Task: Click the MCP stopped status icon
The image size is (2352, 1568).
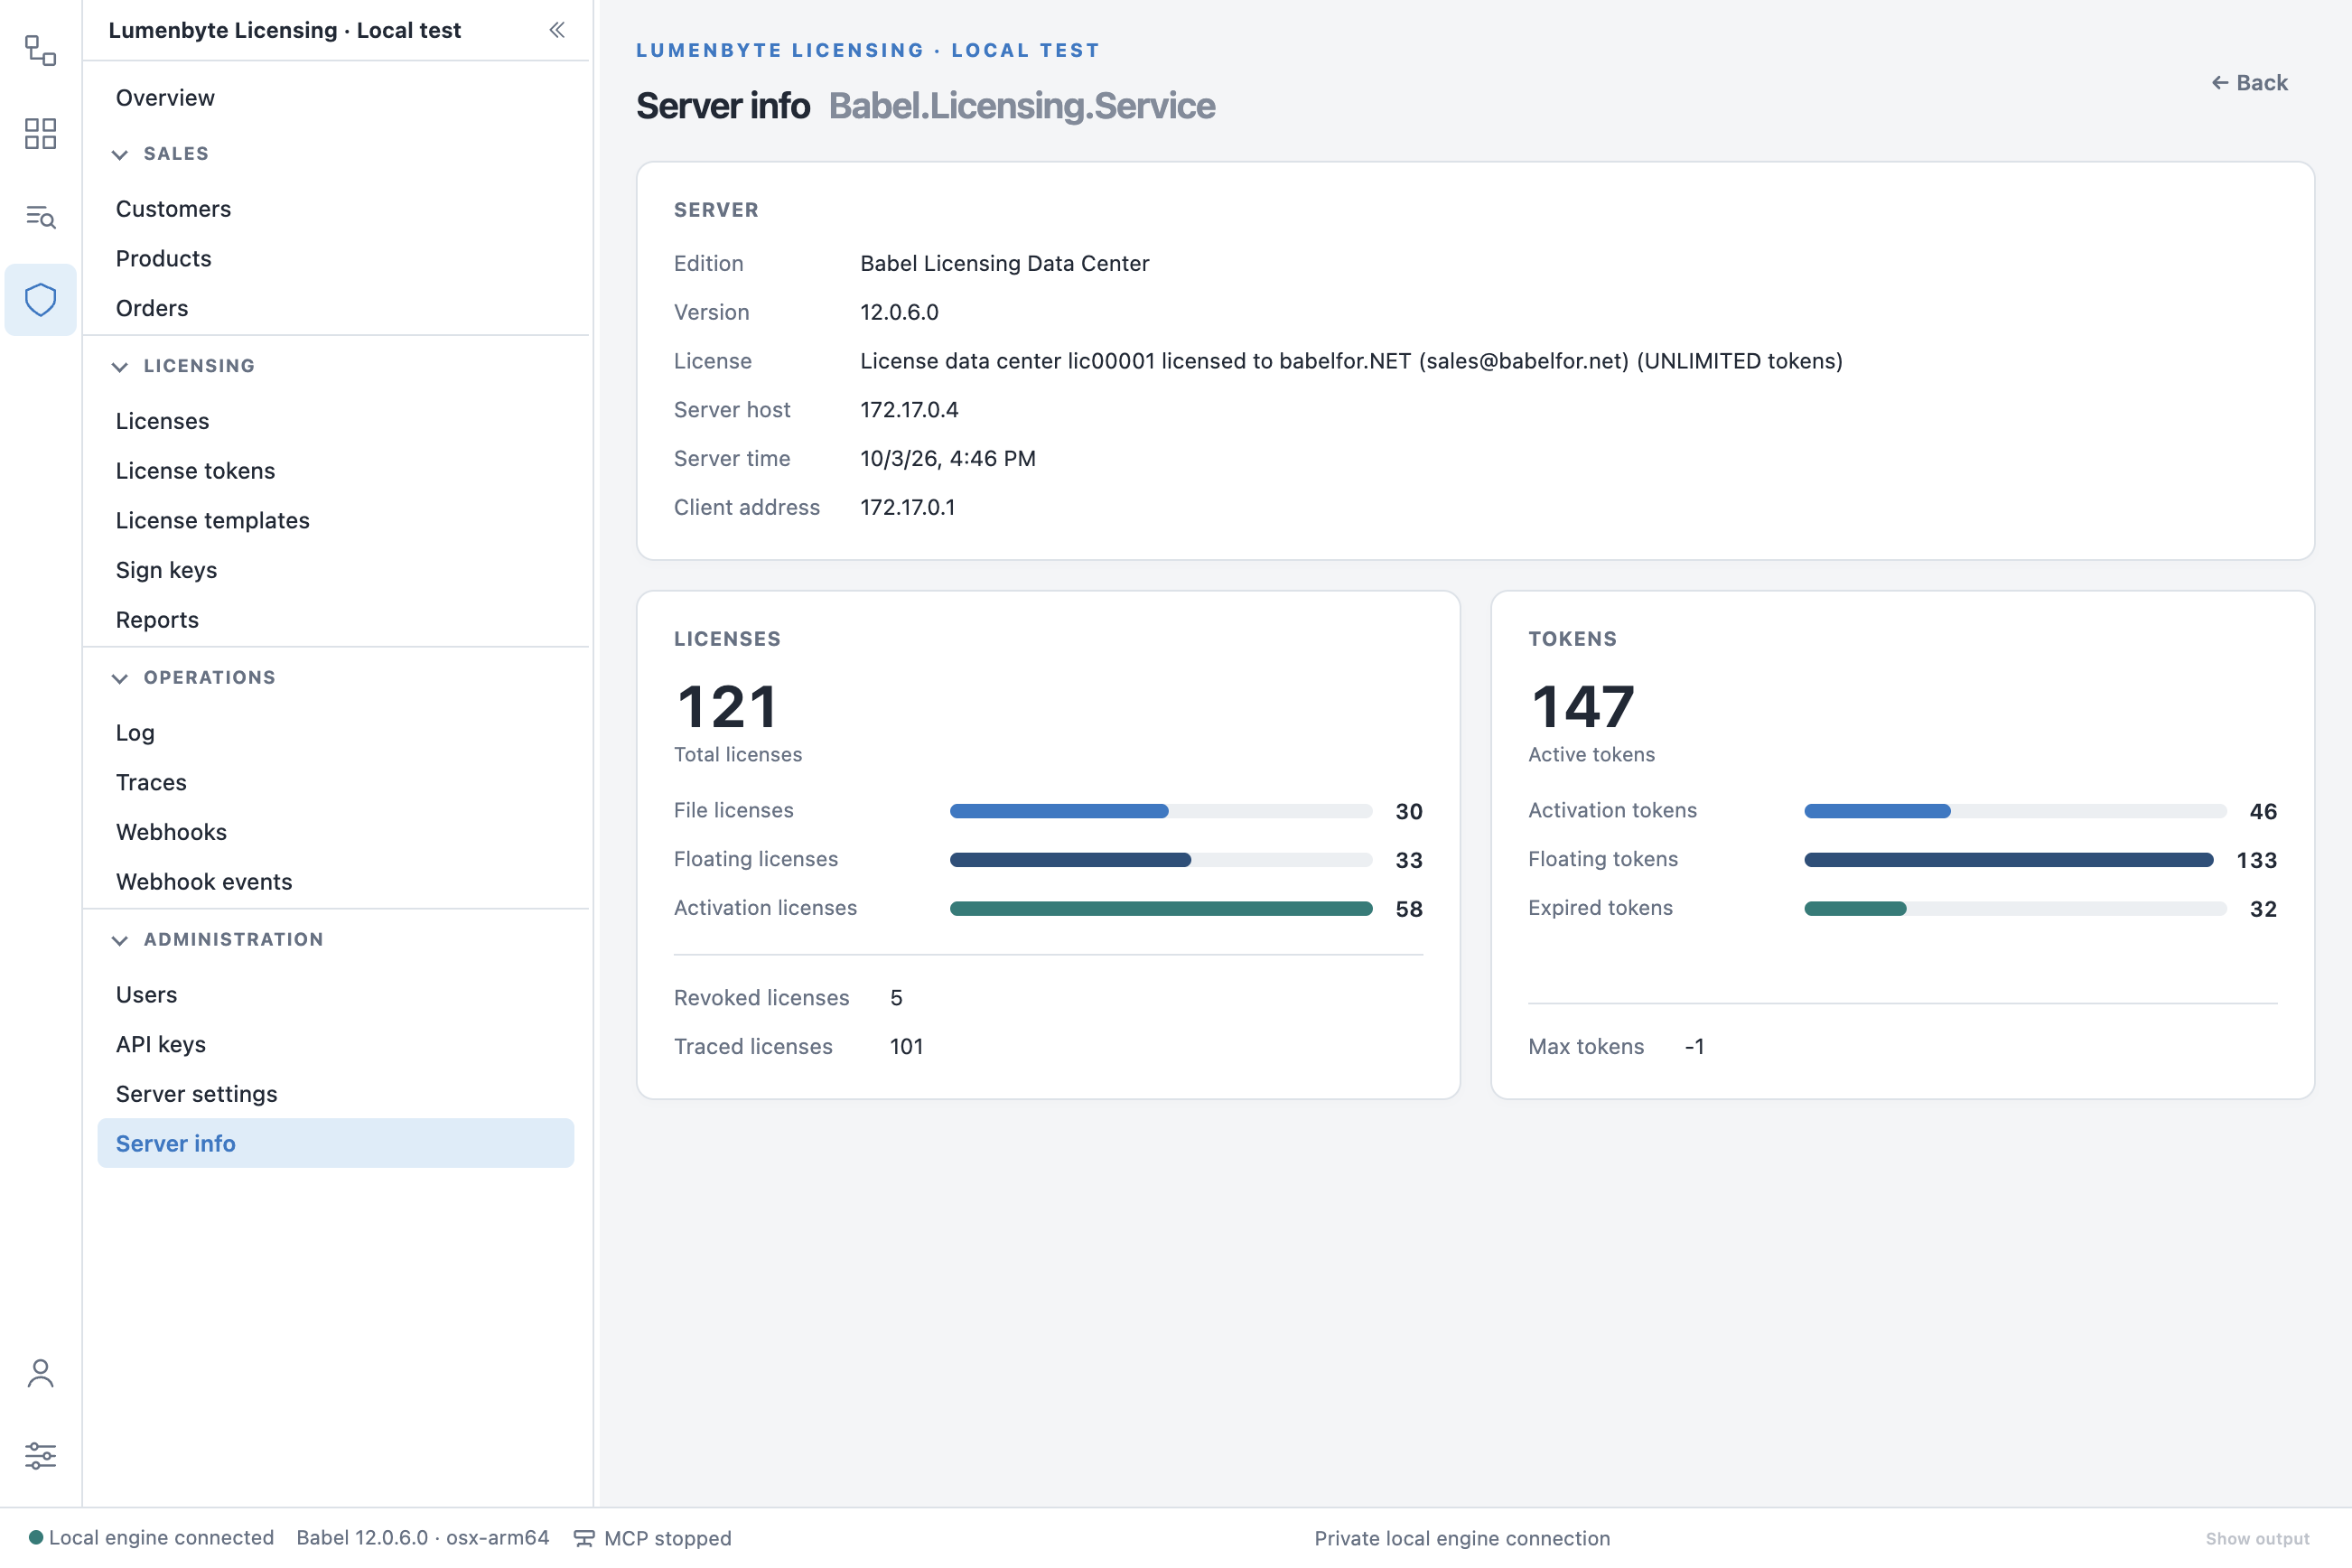Action: click(x=584, y=1538)
